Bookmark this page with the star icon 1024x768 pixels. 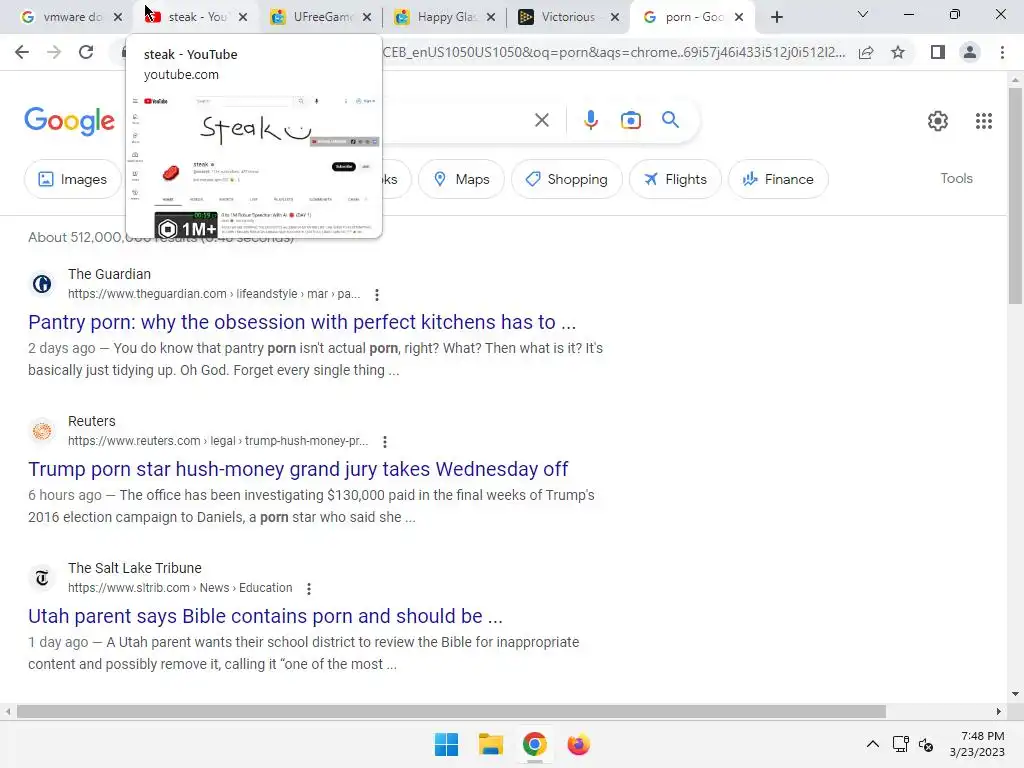[898, 52]
